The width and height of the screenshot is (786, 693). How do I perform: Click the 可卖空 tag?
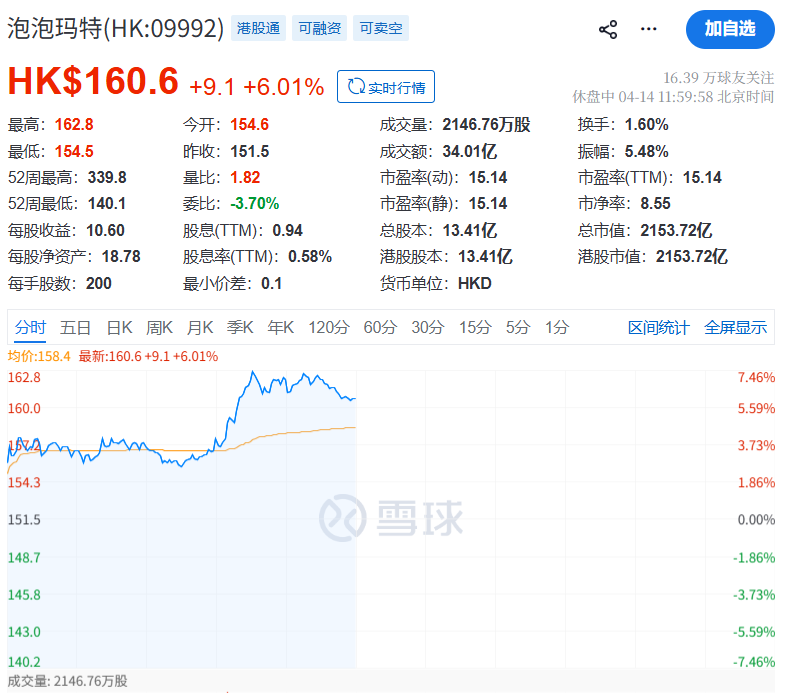(x=382, y=28)
